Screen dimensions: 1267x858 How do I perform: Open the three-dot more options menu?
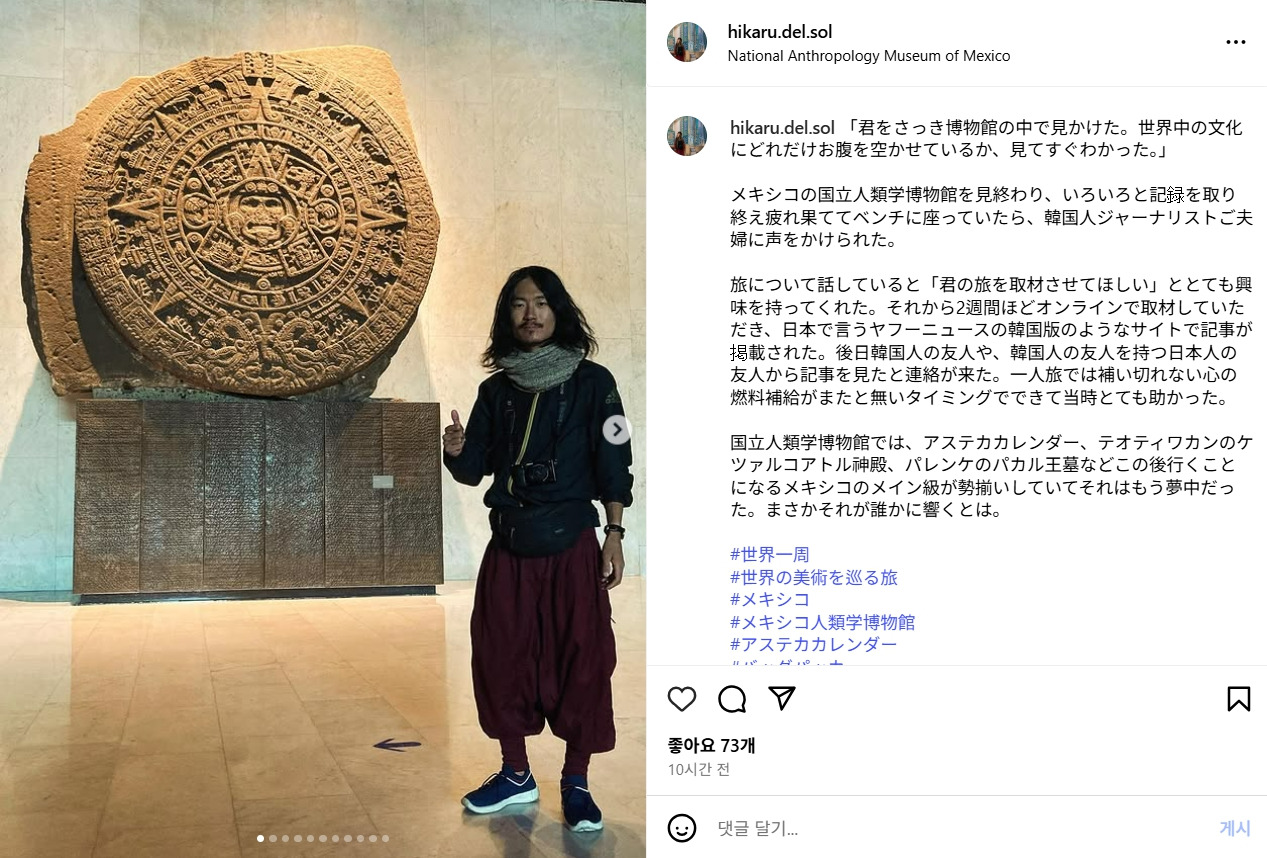pyautogui.click(x=1236, y=42)
